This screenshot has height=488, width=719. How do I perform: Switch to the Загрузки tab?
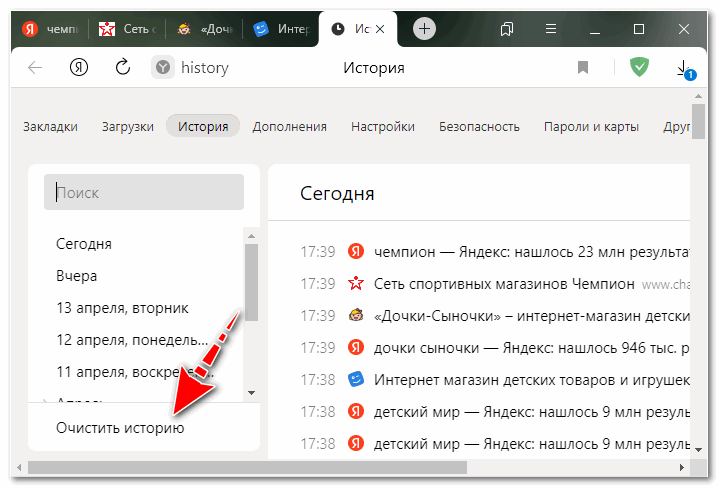click(x=127, y=126)
